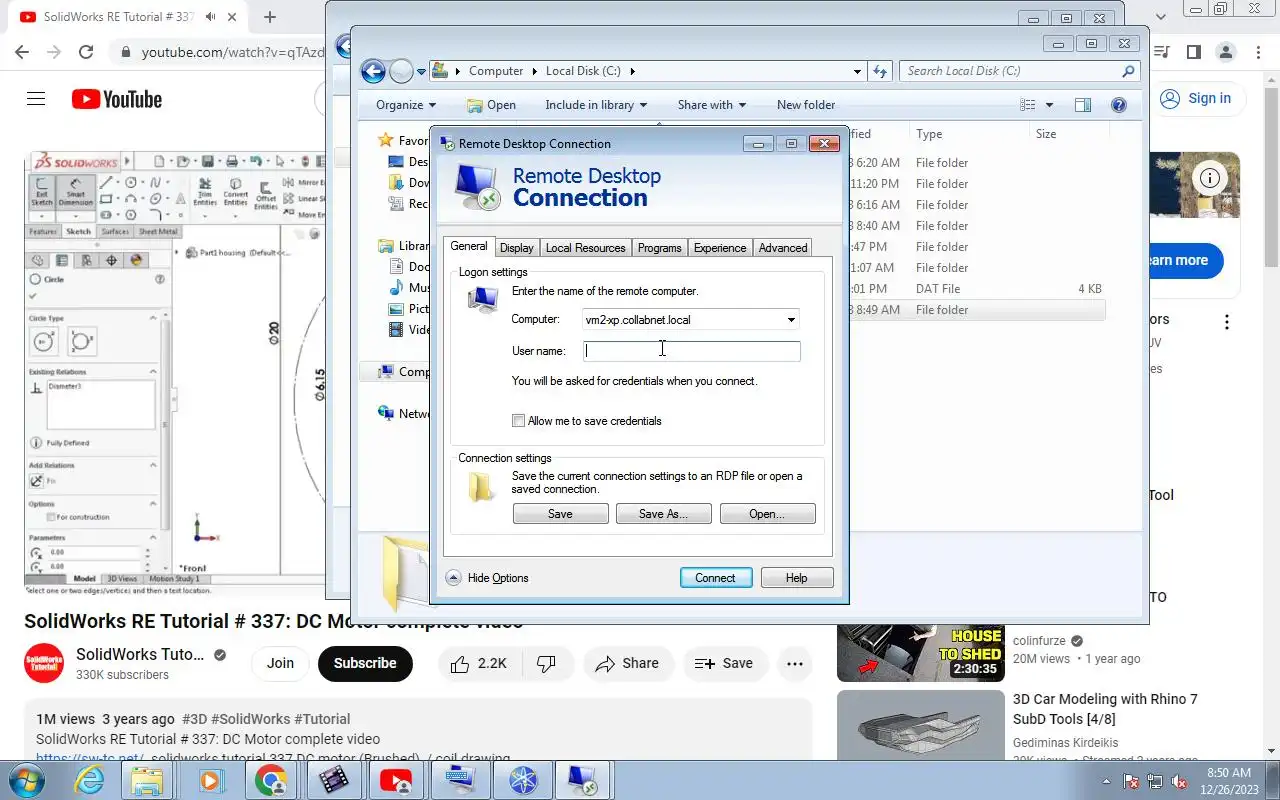Open the Include in library dropdown
Viewport: 1280px width, 800px height.
click(x=596, y=105)
